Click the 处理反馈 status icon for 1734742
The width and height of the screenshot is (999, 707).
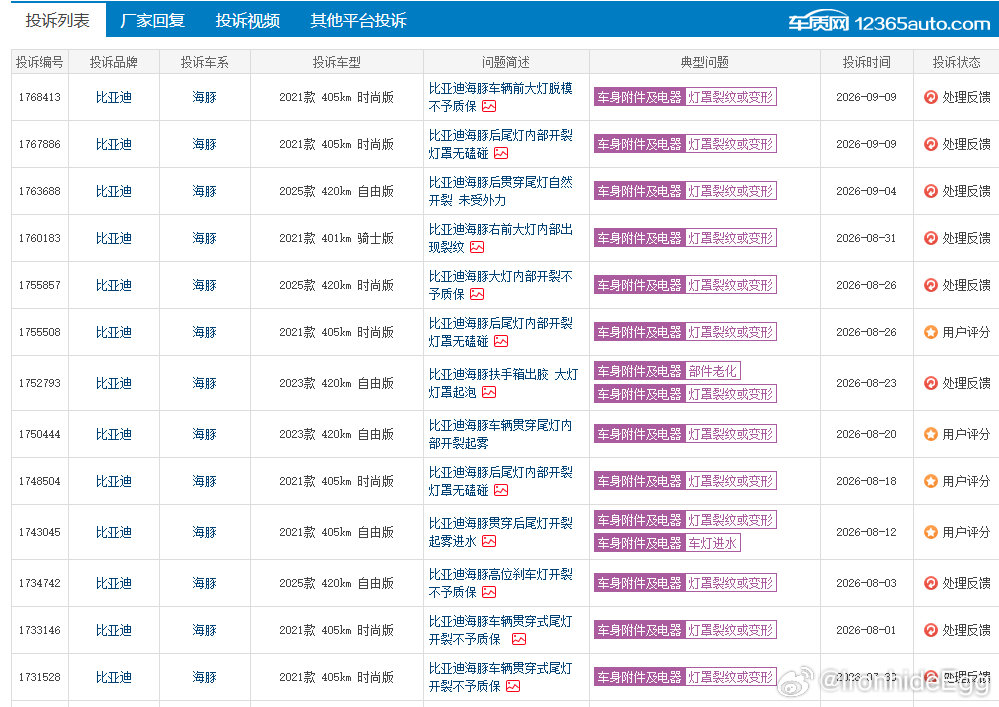(x=931, y=583)
